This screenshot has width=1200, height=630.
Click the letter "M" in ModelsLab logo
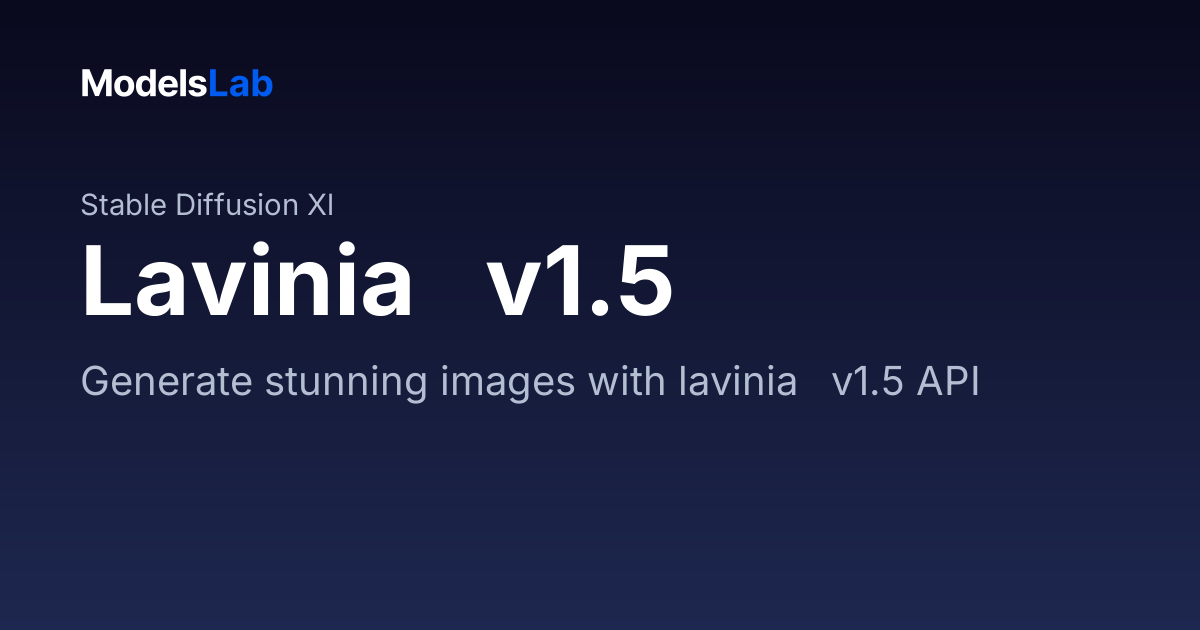coord(95,84)
